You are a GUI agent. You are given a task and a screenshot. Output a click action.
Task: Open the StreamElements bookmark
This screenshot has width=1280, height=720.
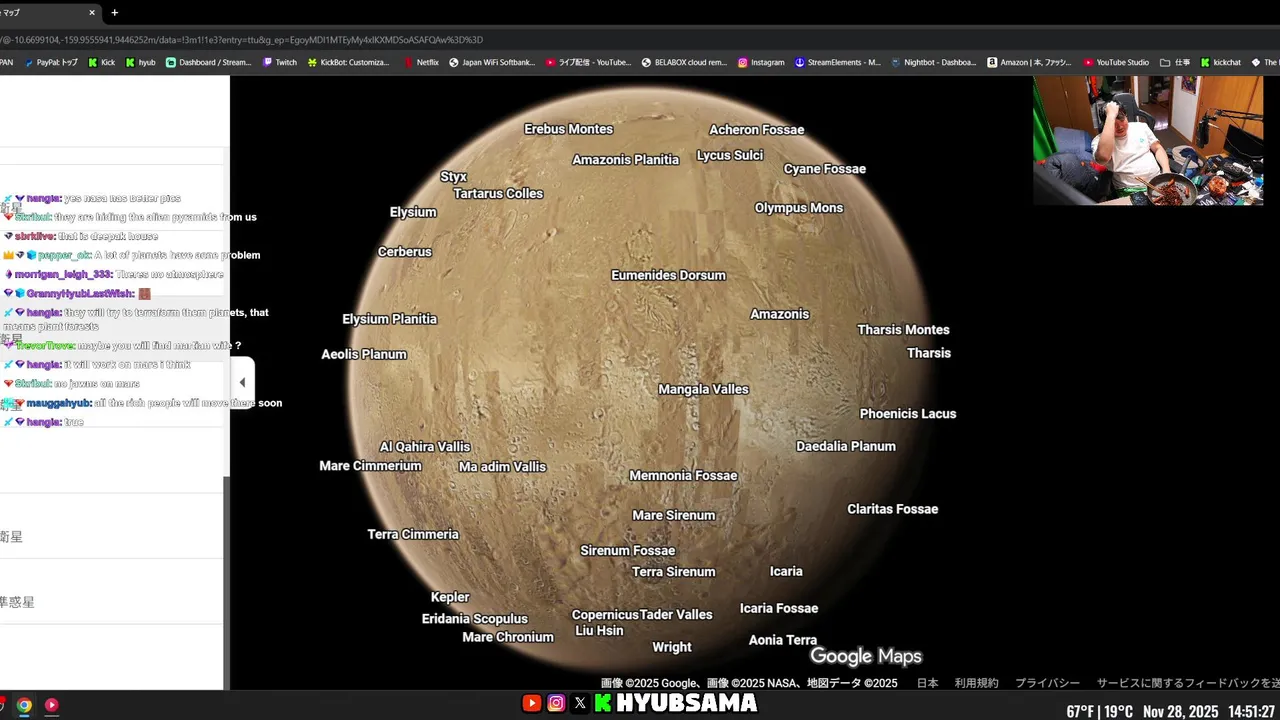pyautogui.click(x=838, y=62)
